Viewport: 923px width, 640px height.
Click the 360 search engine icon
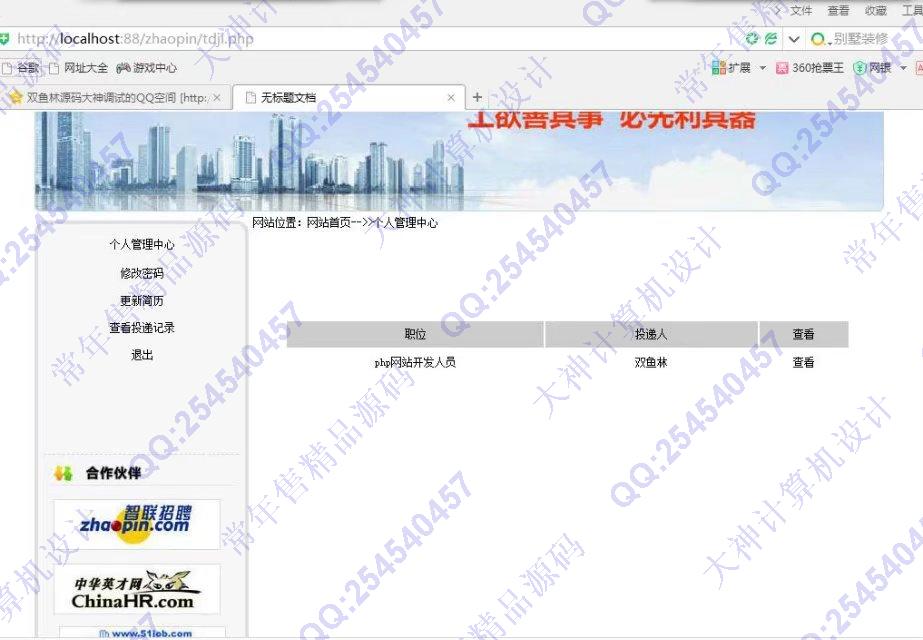[818, 39]
